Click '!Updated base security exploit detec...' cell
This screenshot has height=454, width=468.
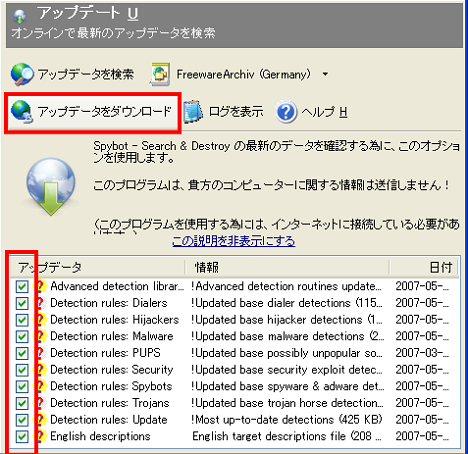(x=287, y=370)
